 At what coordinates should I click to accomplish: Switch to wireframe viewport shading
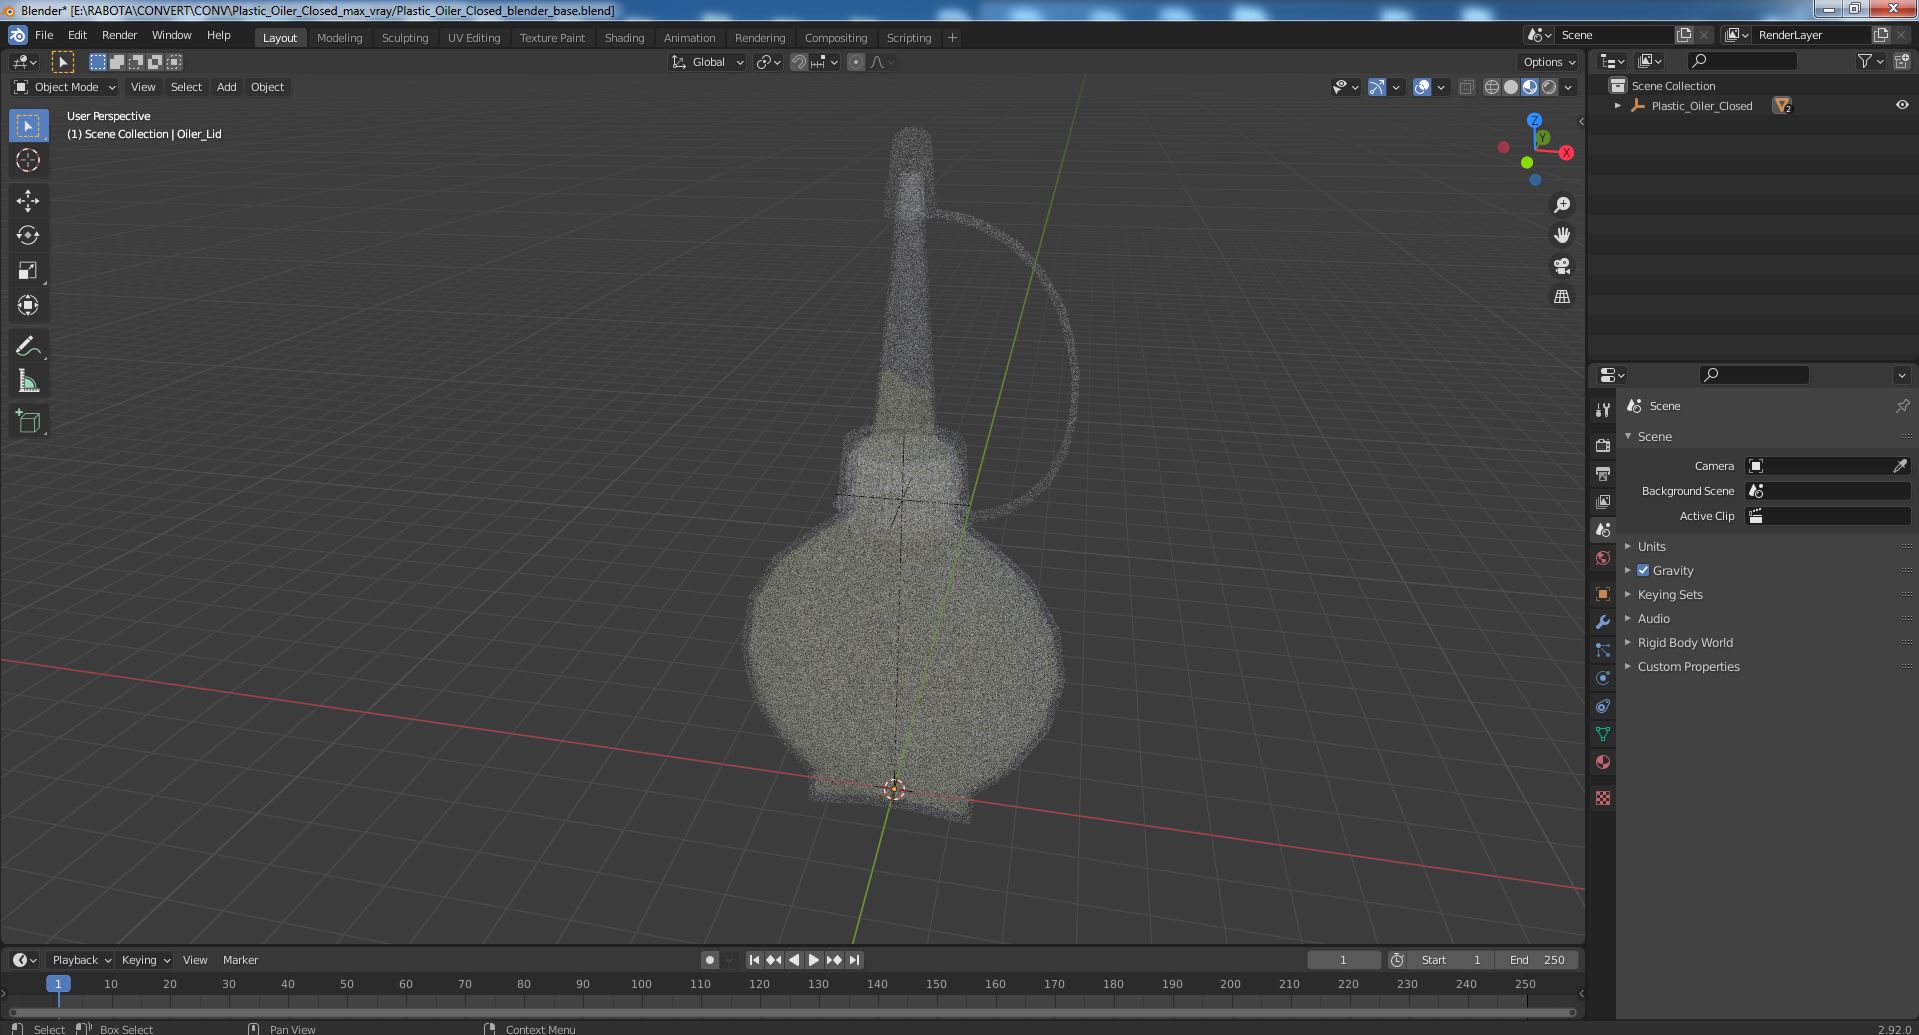(1492, 87)
